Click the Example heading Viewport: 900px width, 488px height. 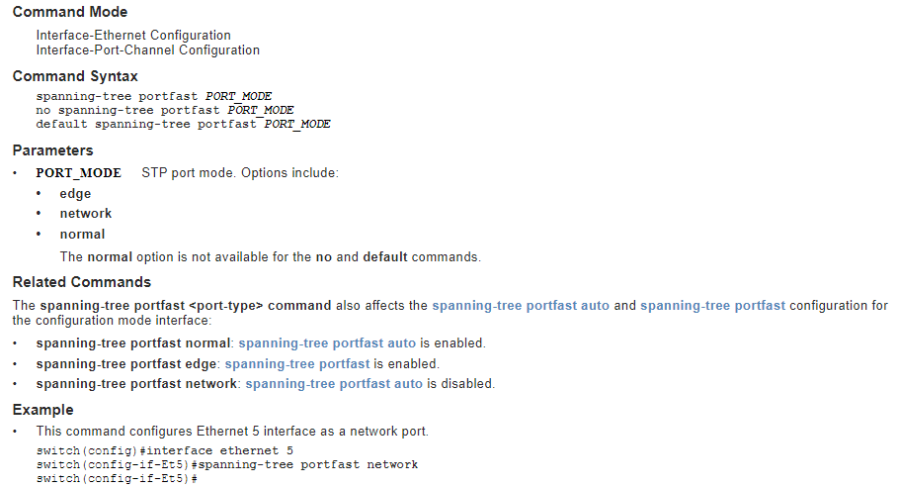point(43,410)
